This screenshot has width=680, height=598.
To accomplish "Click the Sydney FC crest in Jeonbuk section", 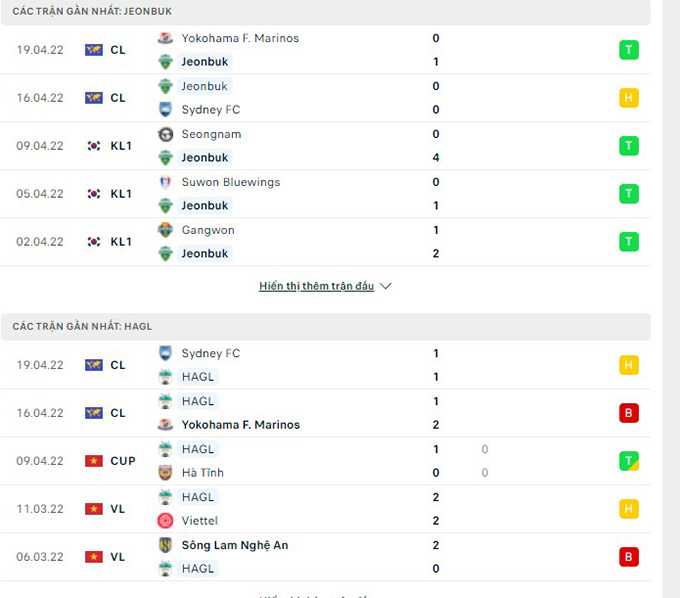I will pos(166,110).
